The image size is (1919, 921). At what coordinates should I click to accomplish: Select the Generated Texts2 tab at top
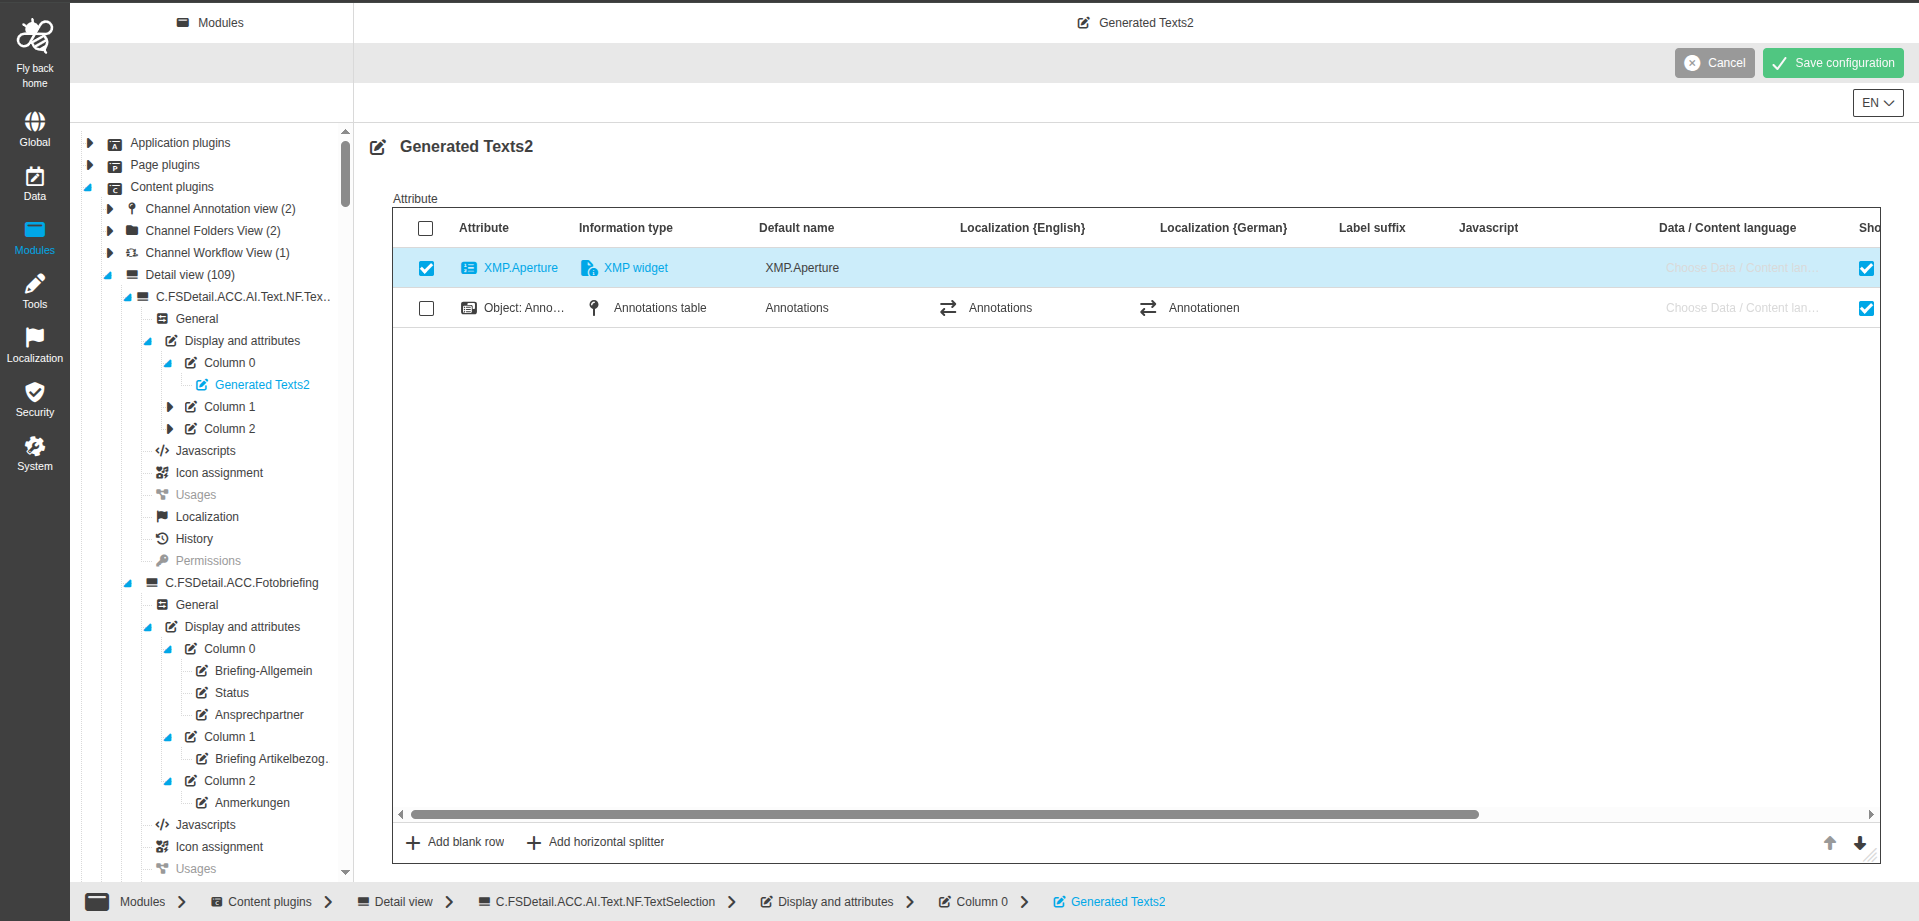point(1135,23)
